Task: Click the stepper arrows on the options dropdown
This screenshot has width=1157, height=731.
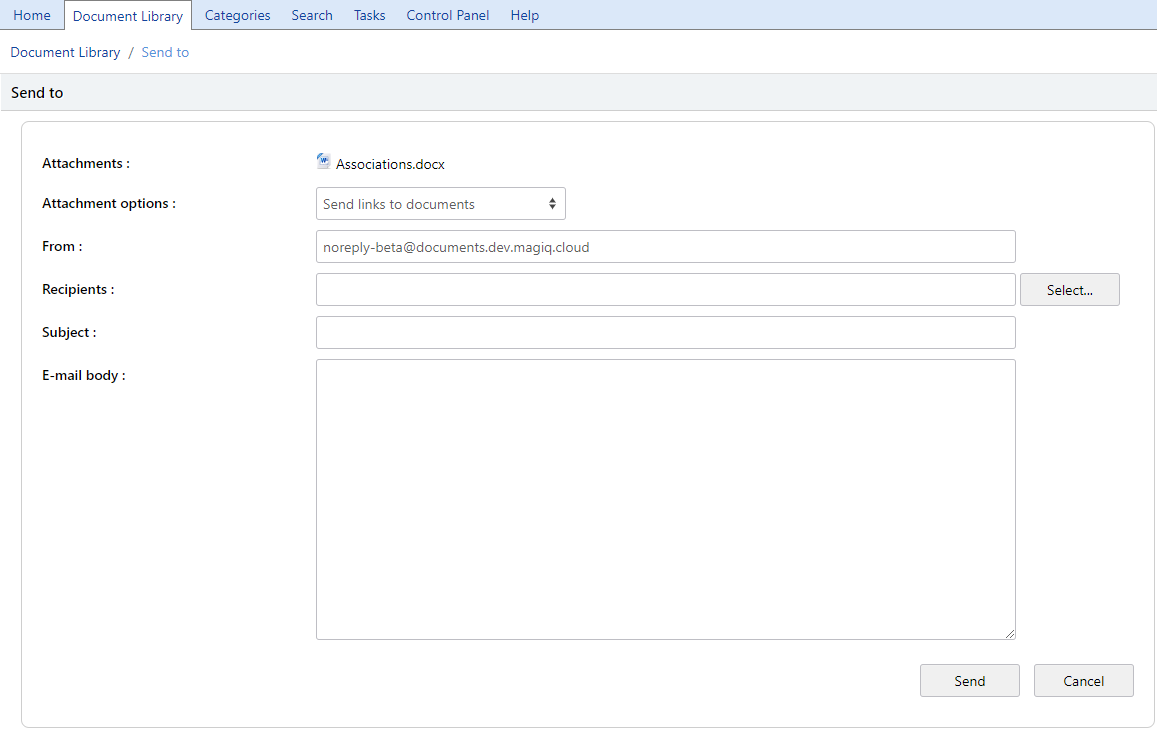Action: pos(551,203)
